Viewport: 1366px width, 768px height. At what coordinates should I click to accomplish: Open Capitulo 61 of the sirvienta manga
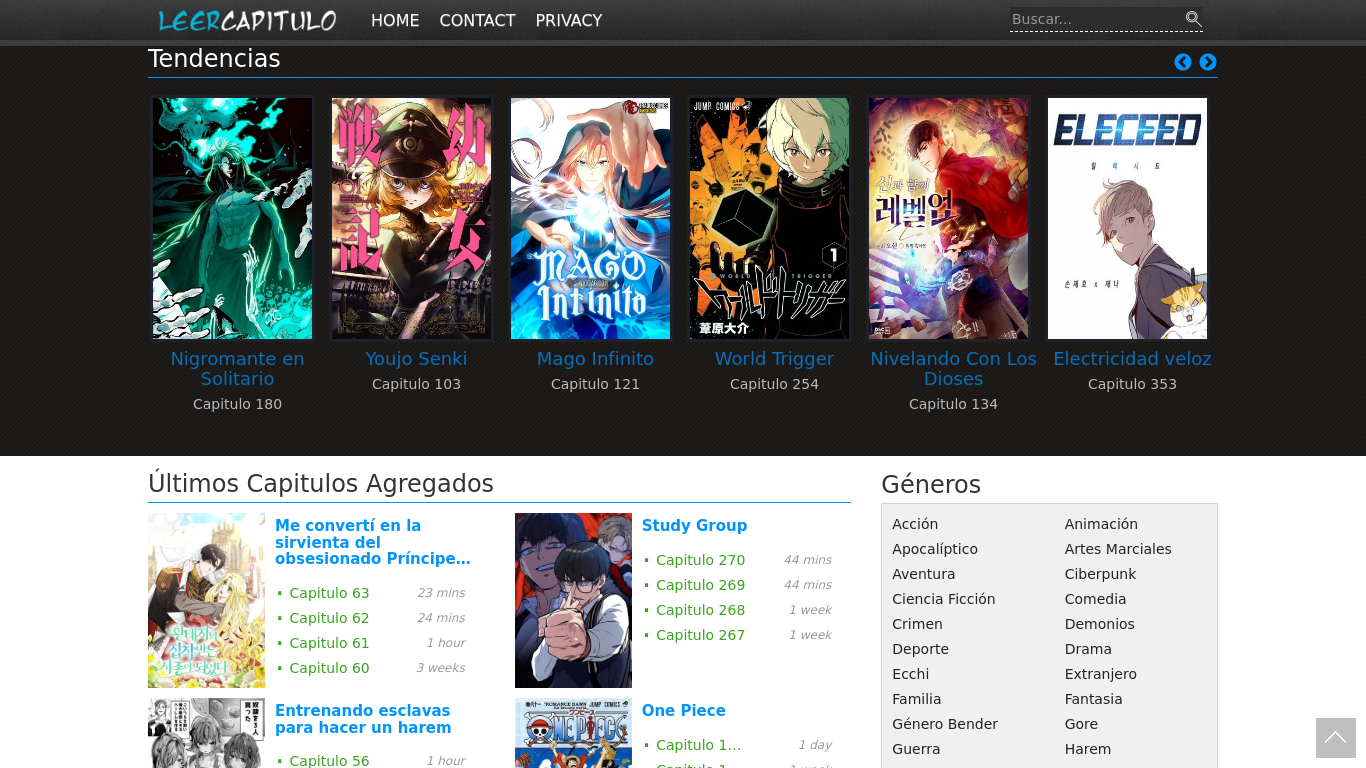(x=329, y=643)
